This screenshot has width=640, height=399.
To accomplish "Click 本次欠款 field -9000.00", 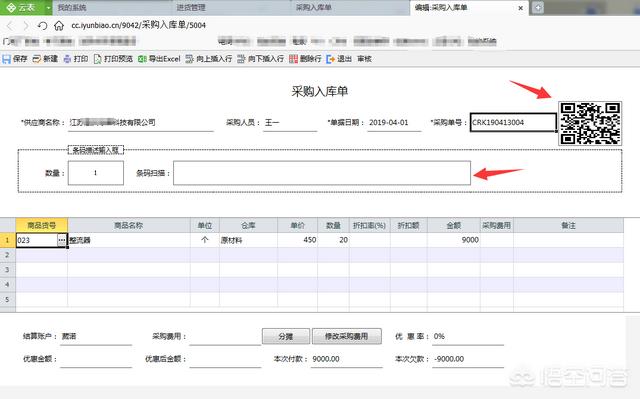I will click(x=468, y=359).
